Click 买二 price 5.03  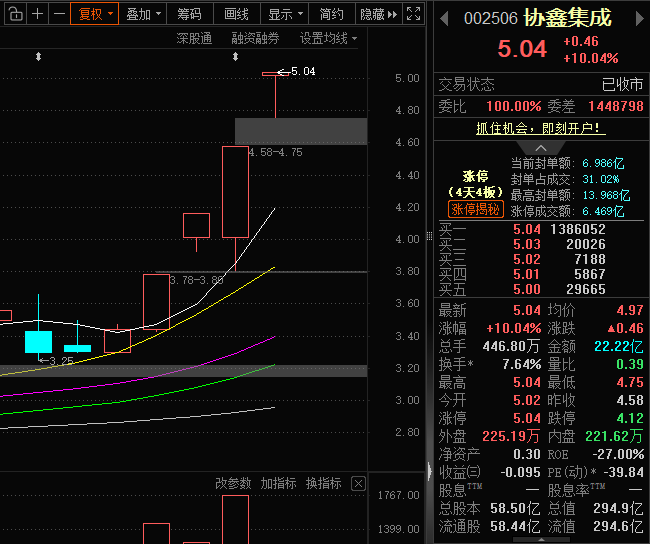(526, 244)
